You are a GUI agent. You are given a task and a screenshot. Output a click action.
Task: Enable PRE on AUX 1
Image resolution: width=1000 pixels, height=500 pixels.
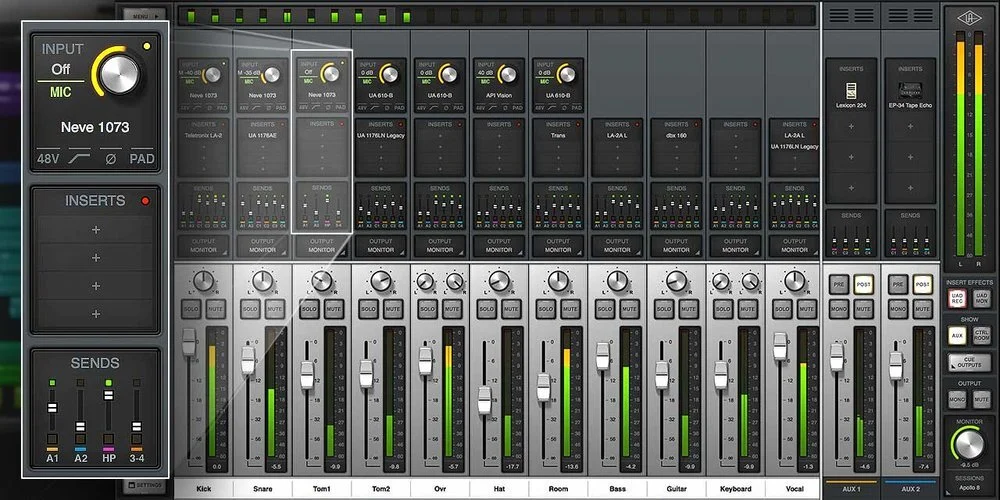[839, 284]
